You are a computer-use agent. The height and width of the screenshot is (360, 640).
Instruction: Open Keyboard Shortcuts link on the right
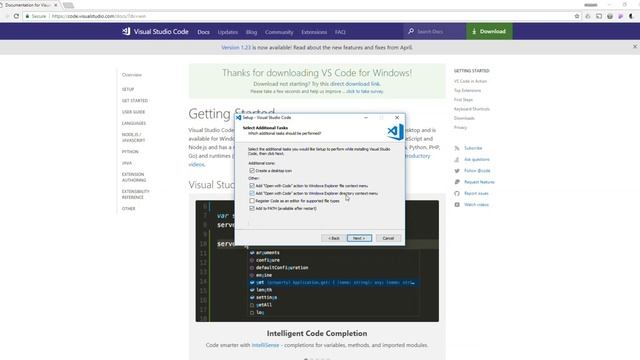[x=472, y=109]
